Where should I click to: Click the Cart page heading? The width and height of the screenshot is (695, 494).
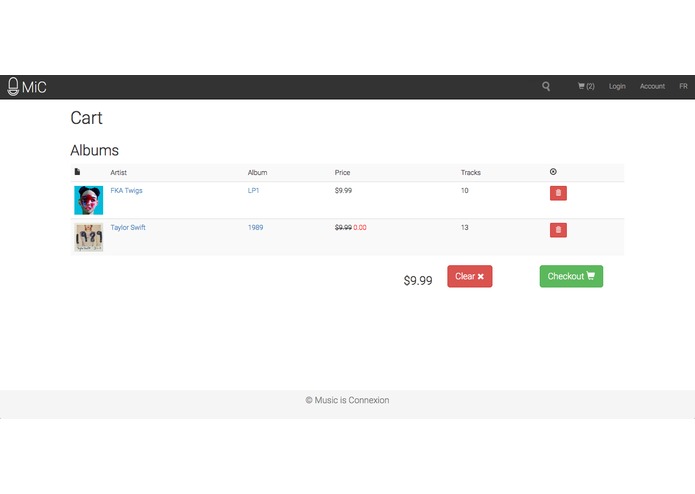click(x=86, y=118)
